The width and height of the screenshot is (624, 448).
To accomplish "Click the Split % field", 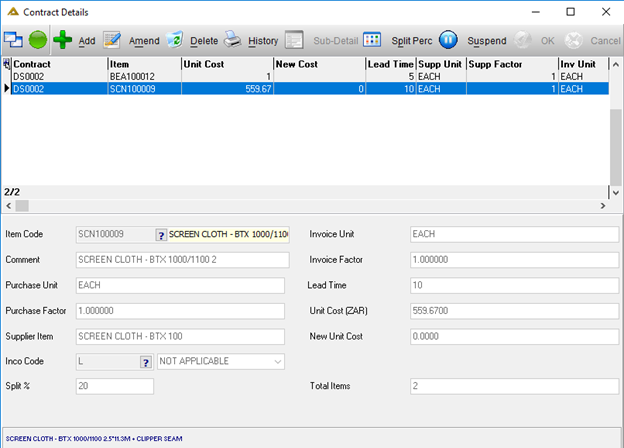I will tap(115, 386).
